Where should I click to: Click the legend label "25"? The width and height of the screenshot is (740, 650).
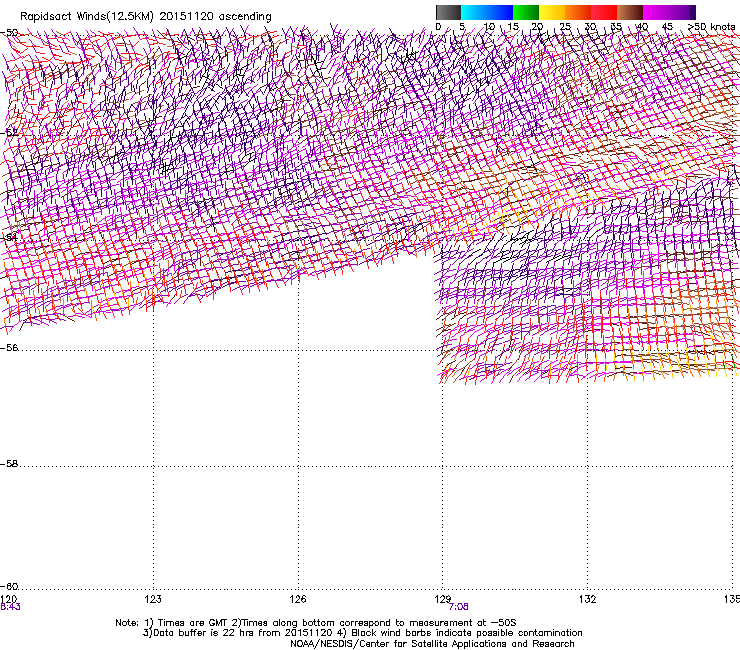click(x=565, y=27)
